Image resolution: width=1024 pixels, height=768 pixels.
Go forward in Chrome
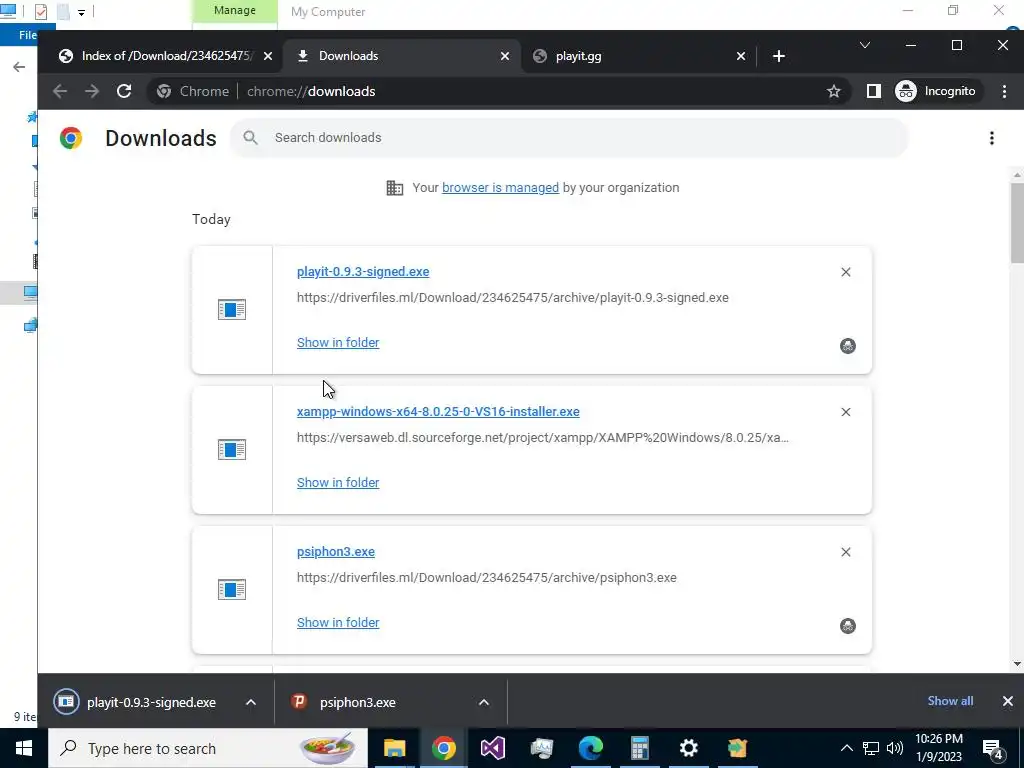coord(92,91)
